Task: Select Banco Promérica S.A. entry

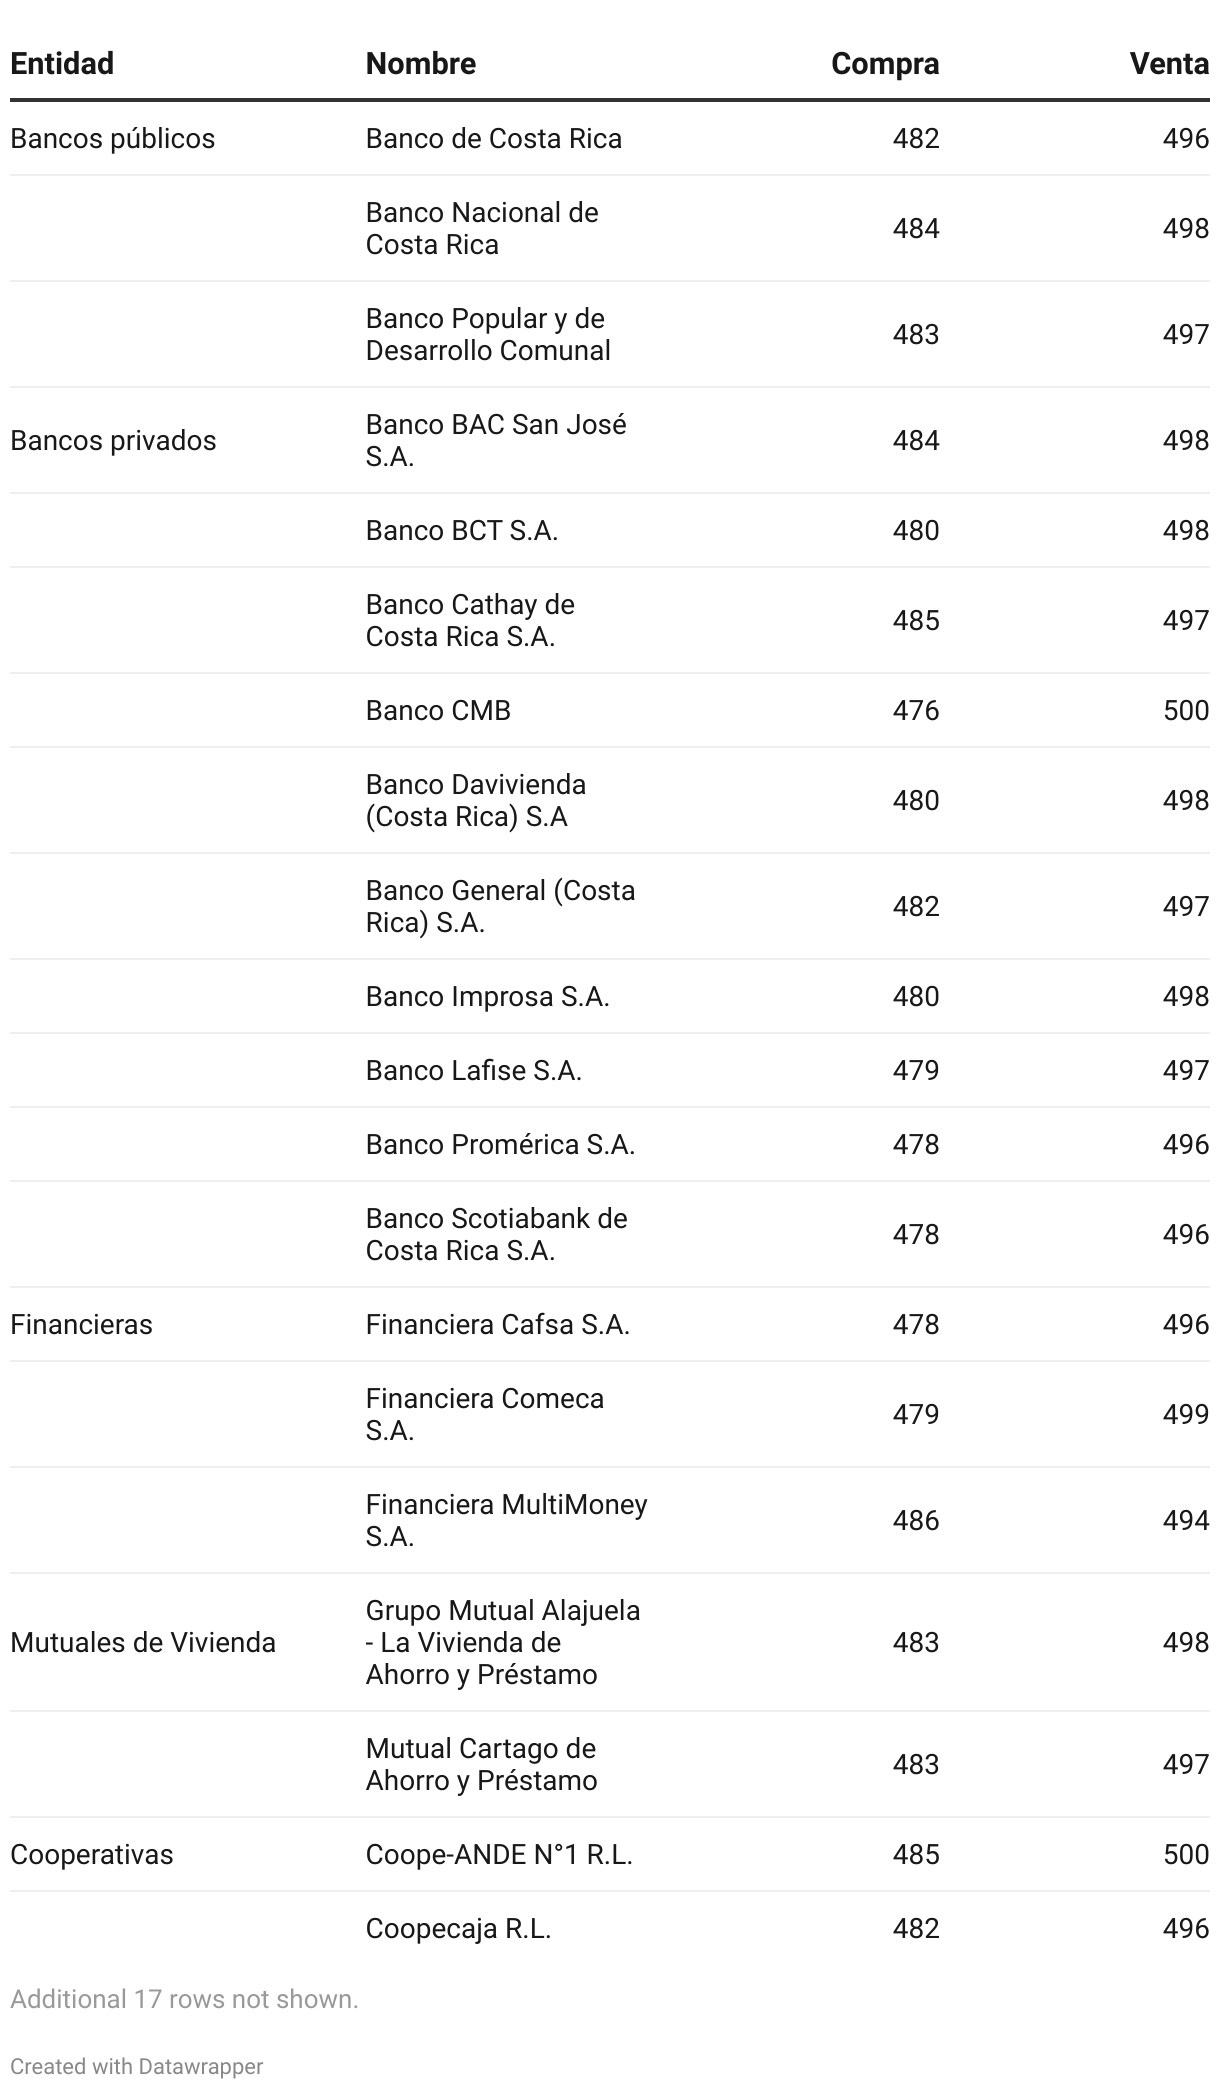Action: click(500, 1144)
